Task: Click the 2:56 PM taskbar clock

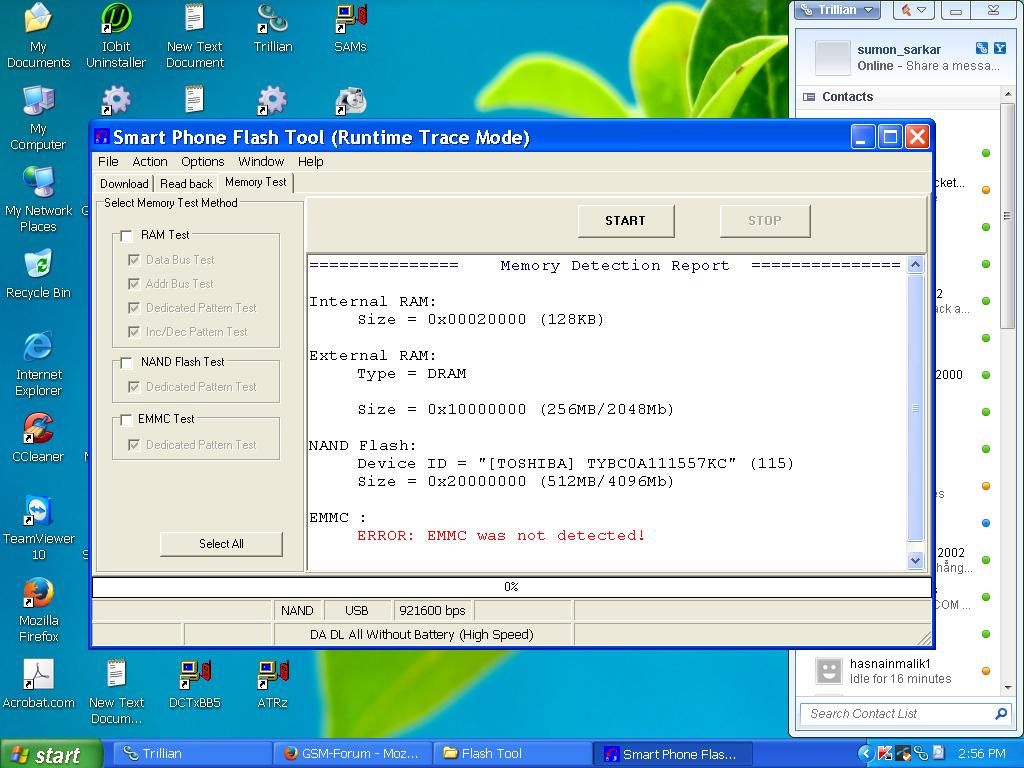Action: tap(982, 754)
